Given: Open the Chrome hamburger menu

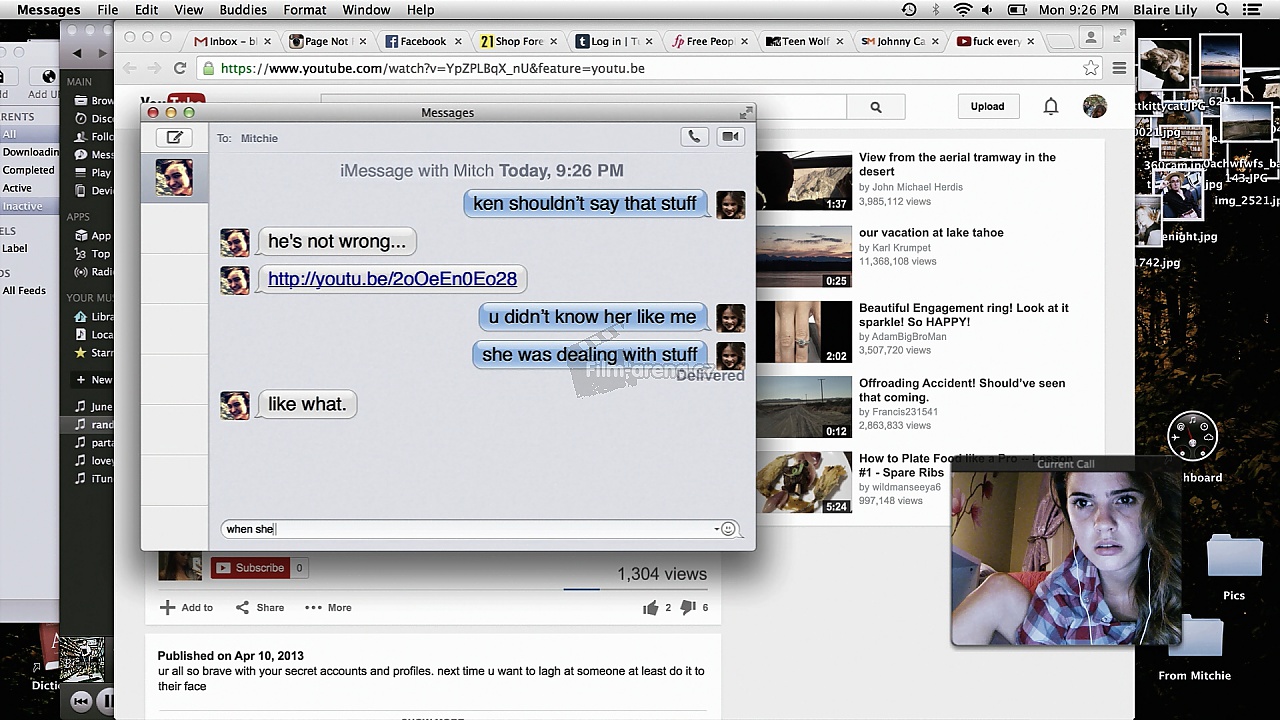Looking at the screenshot, I should click(1119, 68).
